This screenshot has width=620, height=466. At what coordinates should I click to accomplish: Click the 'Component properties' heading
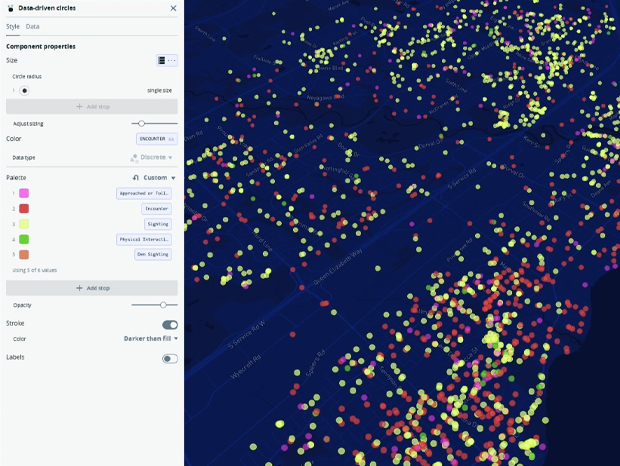tap(41, 47)
